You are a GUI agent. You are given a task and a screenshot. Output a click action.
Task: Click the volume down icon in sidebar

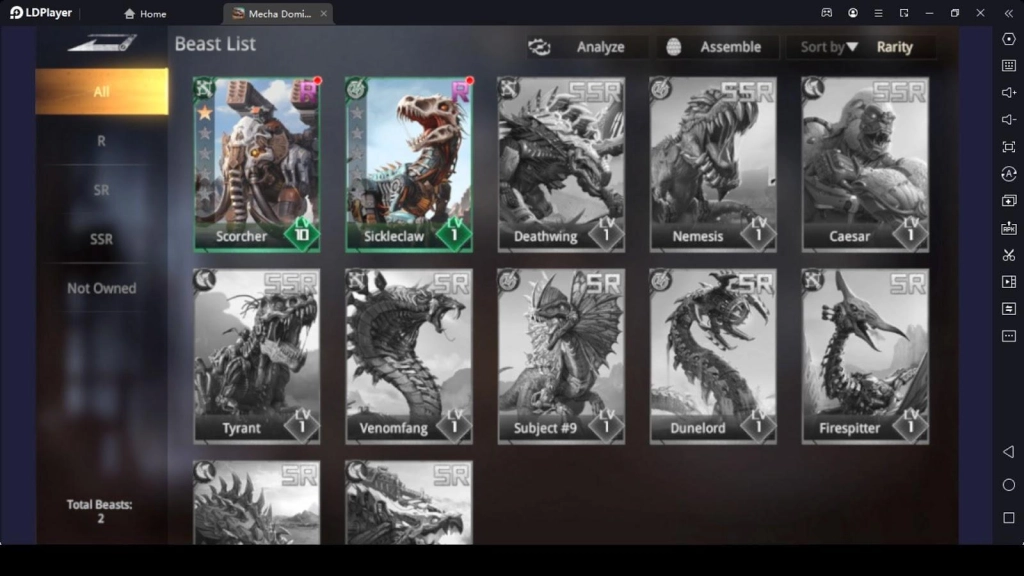point(1009,120)
